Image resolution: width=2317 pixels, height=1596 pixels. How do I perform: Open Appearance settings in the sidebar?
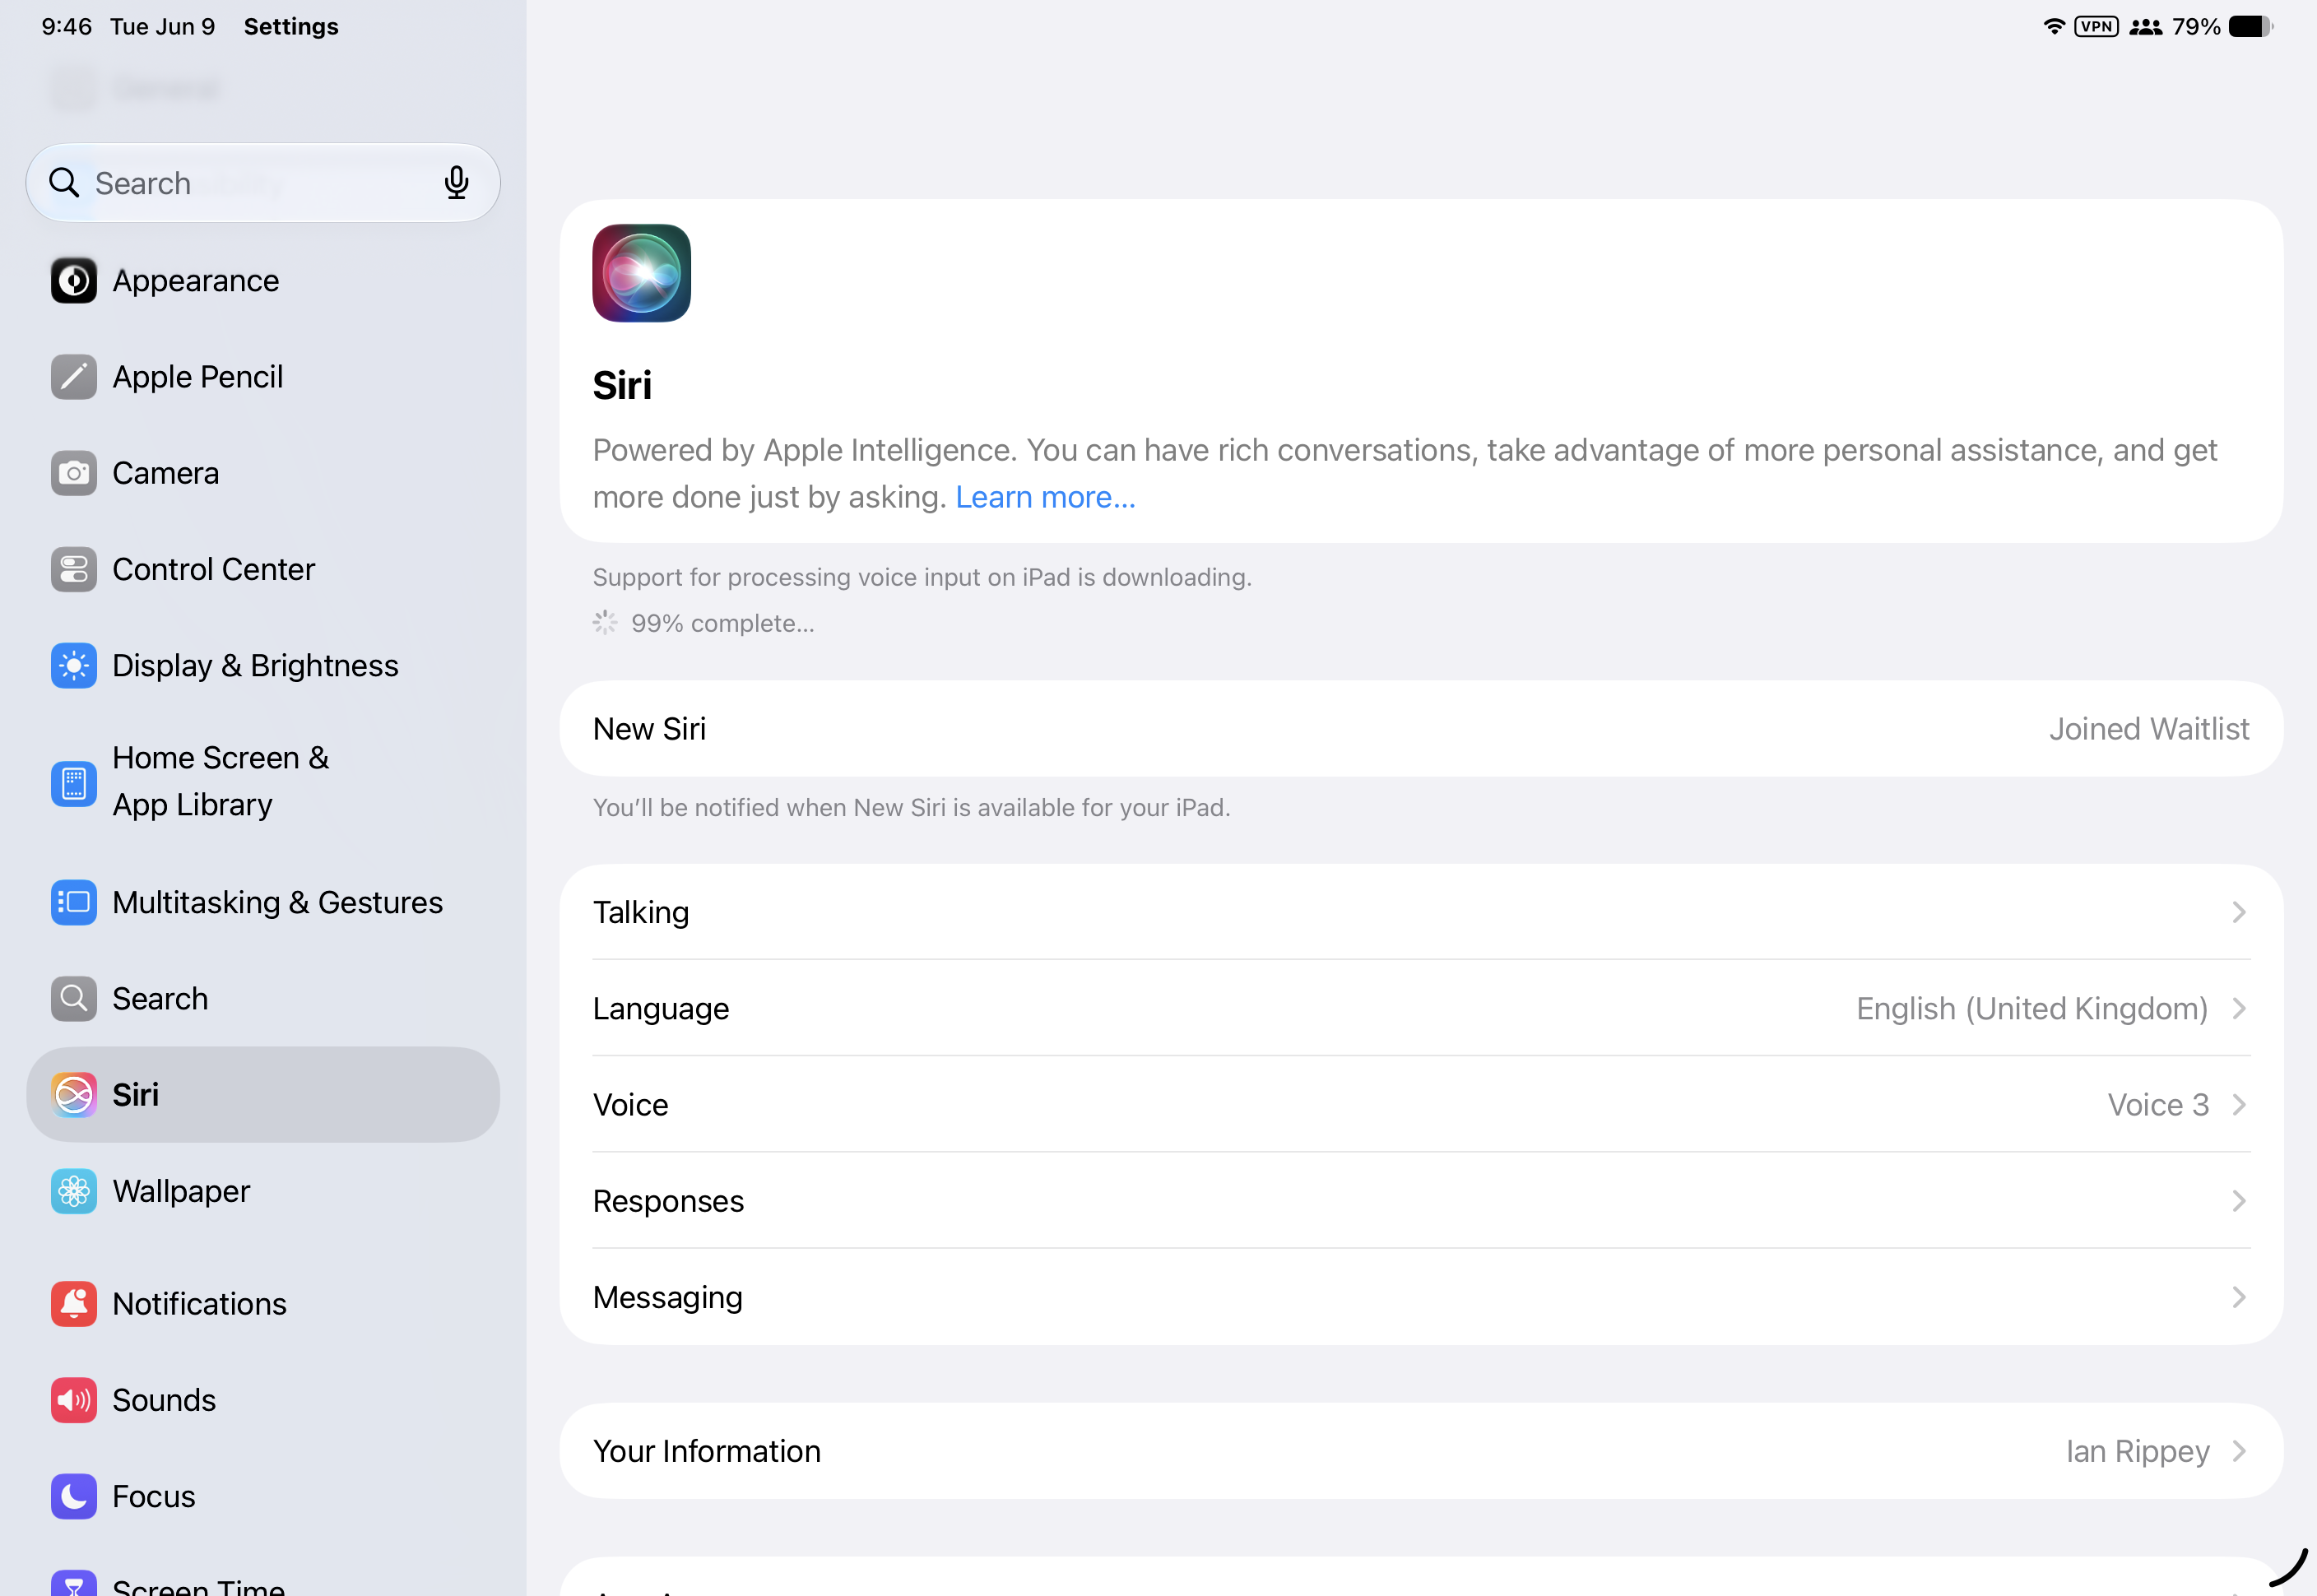pos(263,281)
